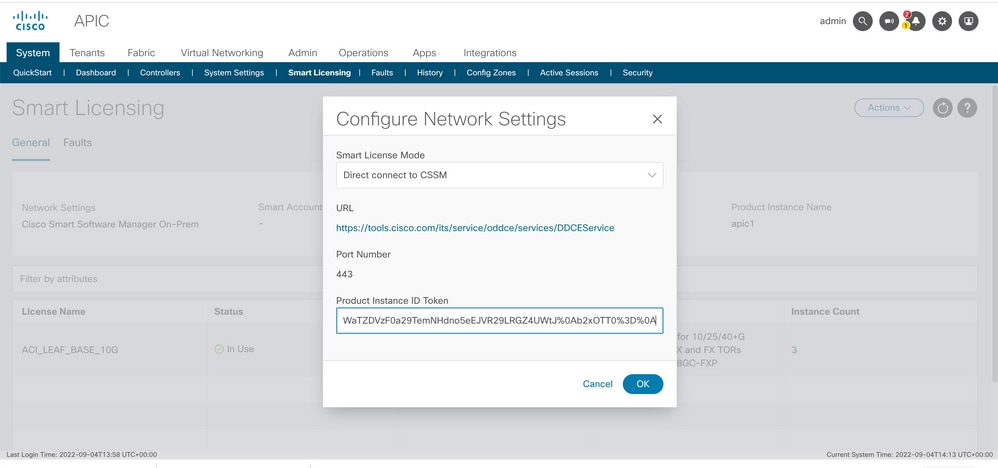The image size is (998, 468).
Task: Click the apic1 product instance name
Action: (x=743, y=224)
